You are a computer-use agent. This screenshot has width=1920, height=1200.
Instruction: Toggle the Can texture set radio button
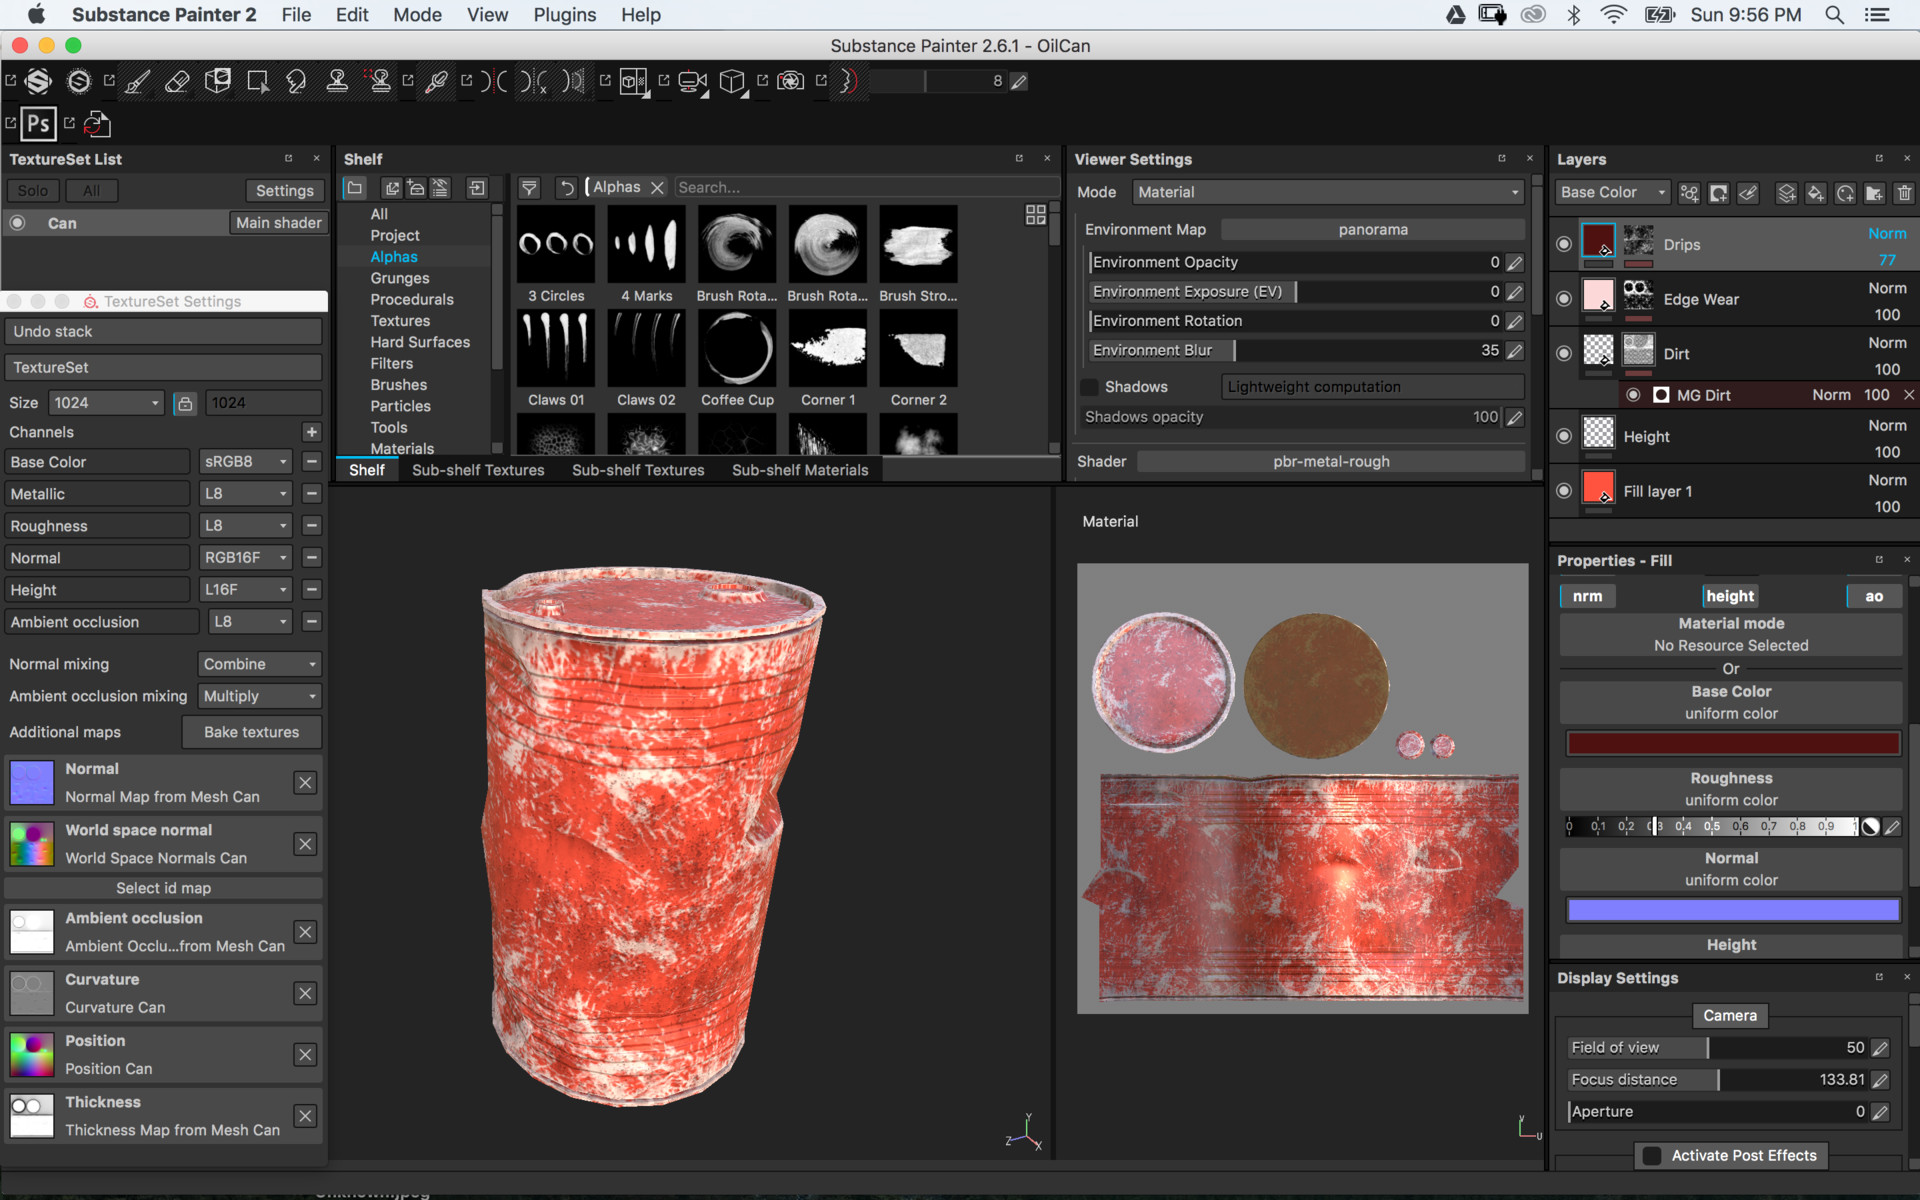pyautogui.click(x=18, y=223)
